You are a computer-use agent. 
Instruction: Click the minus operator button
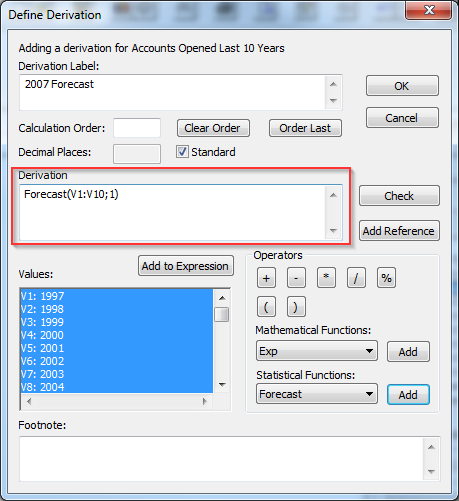pyautogui.click(x=296, y=278)
